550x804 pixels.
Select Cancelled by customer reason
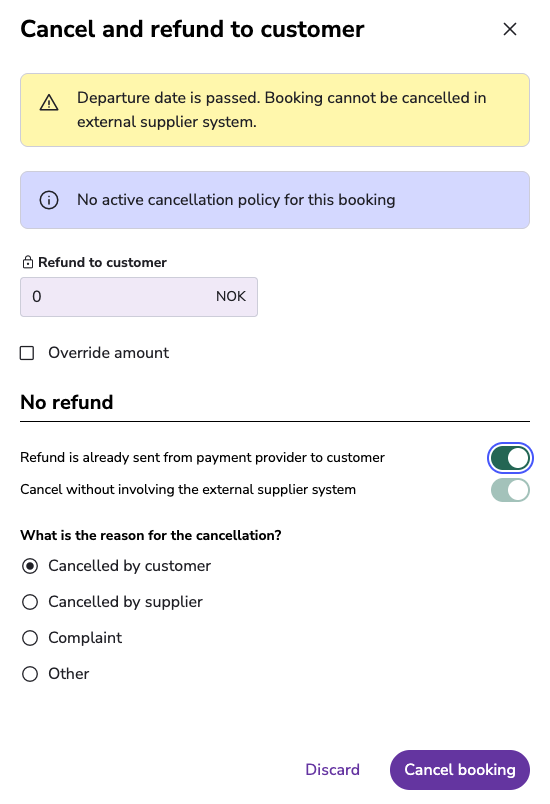pyautogui.click(x=30, y=566)
